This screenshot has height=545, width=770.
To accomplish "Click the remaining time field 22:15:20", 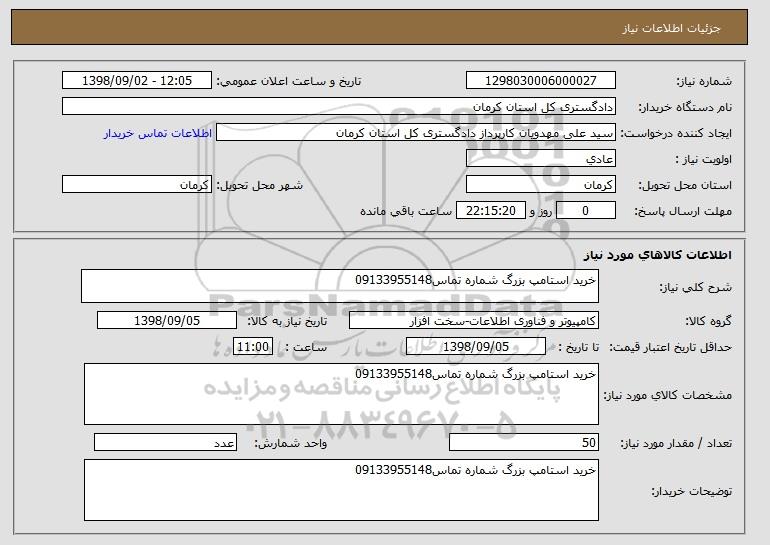I will [x=491, y=211].
